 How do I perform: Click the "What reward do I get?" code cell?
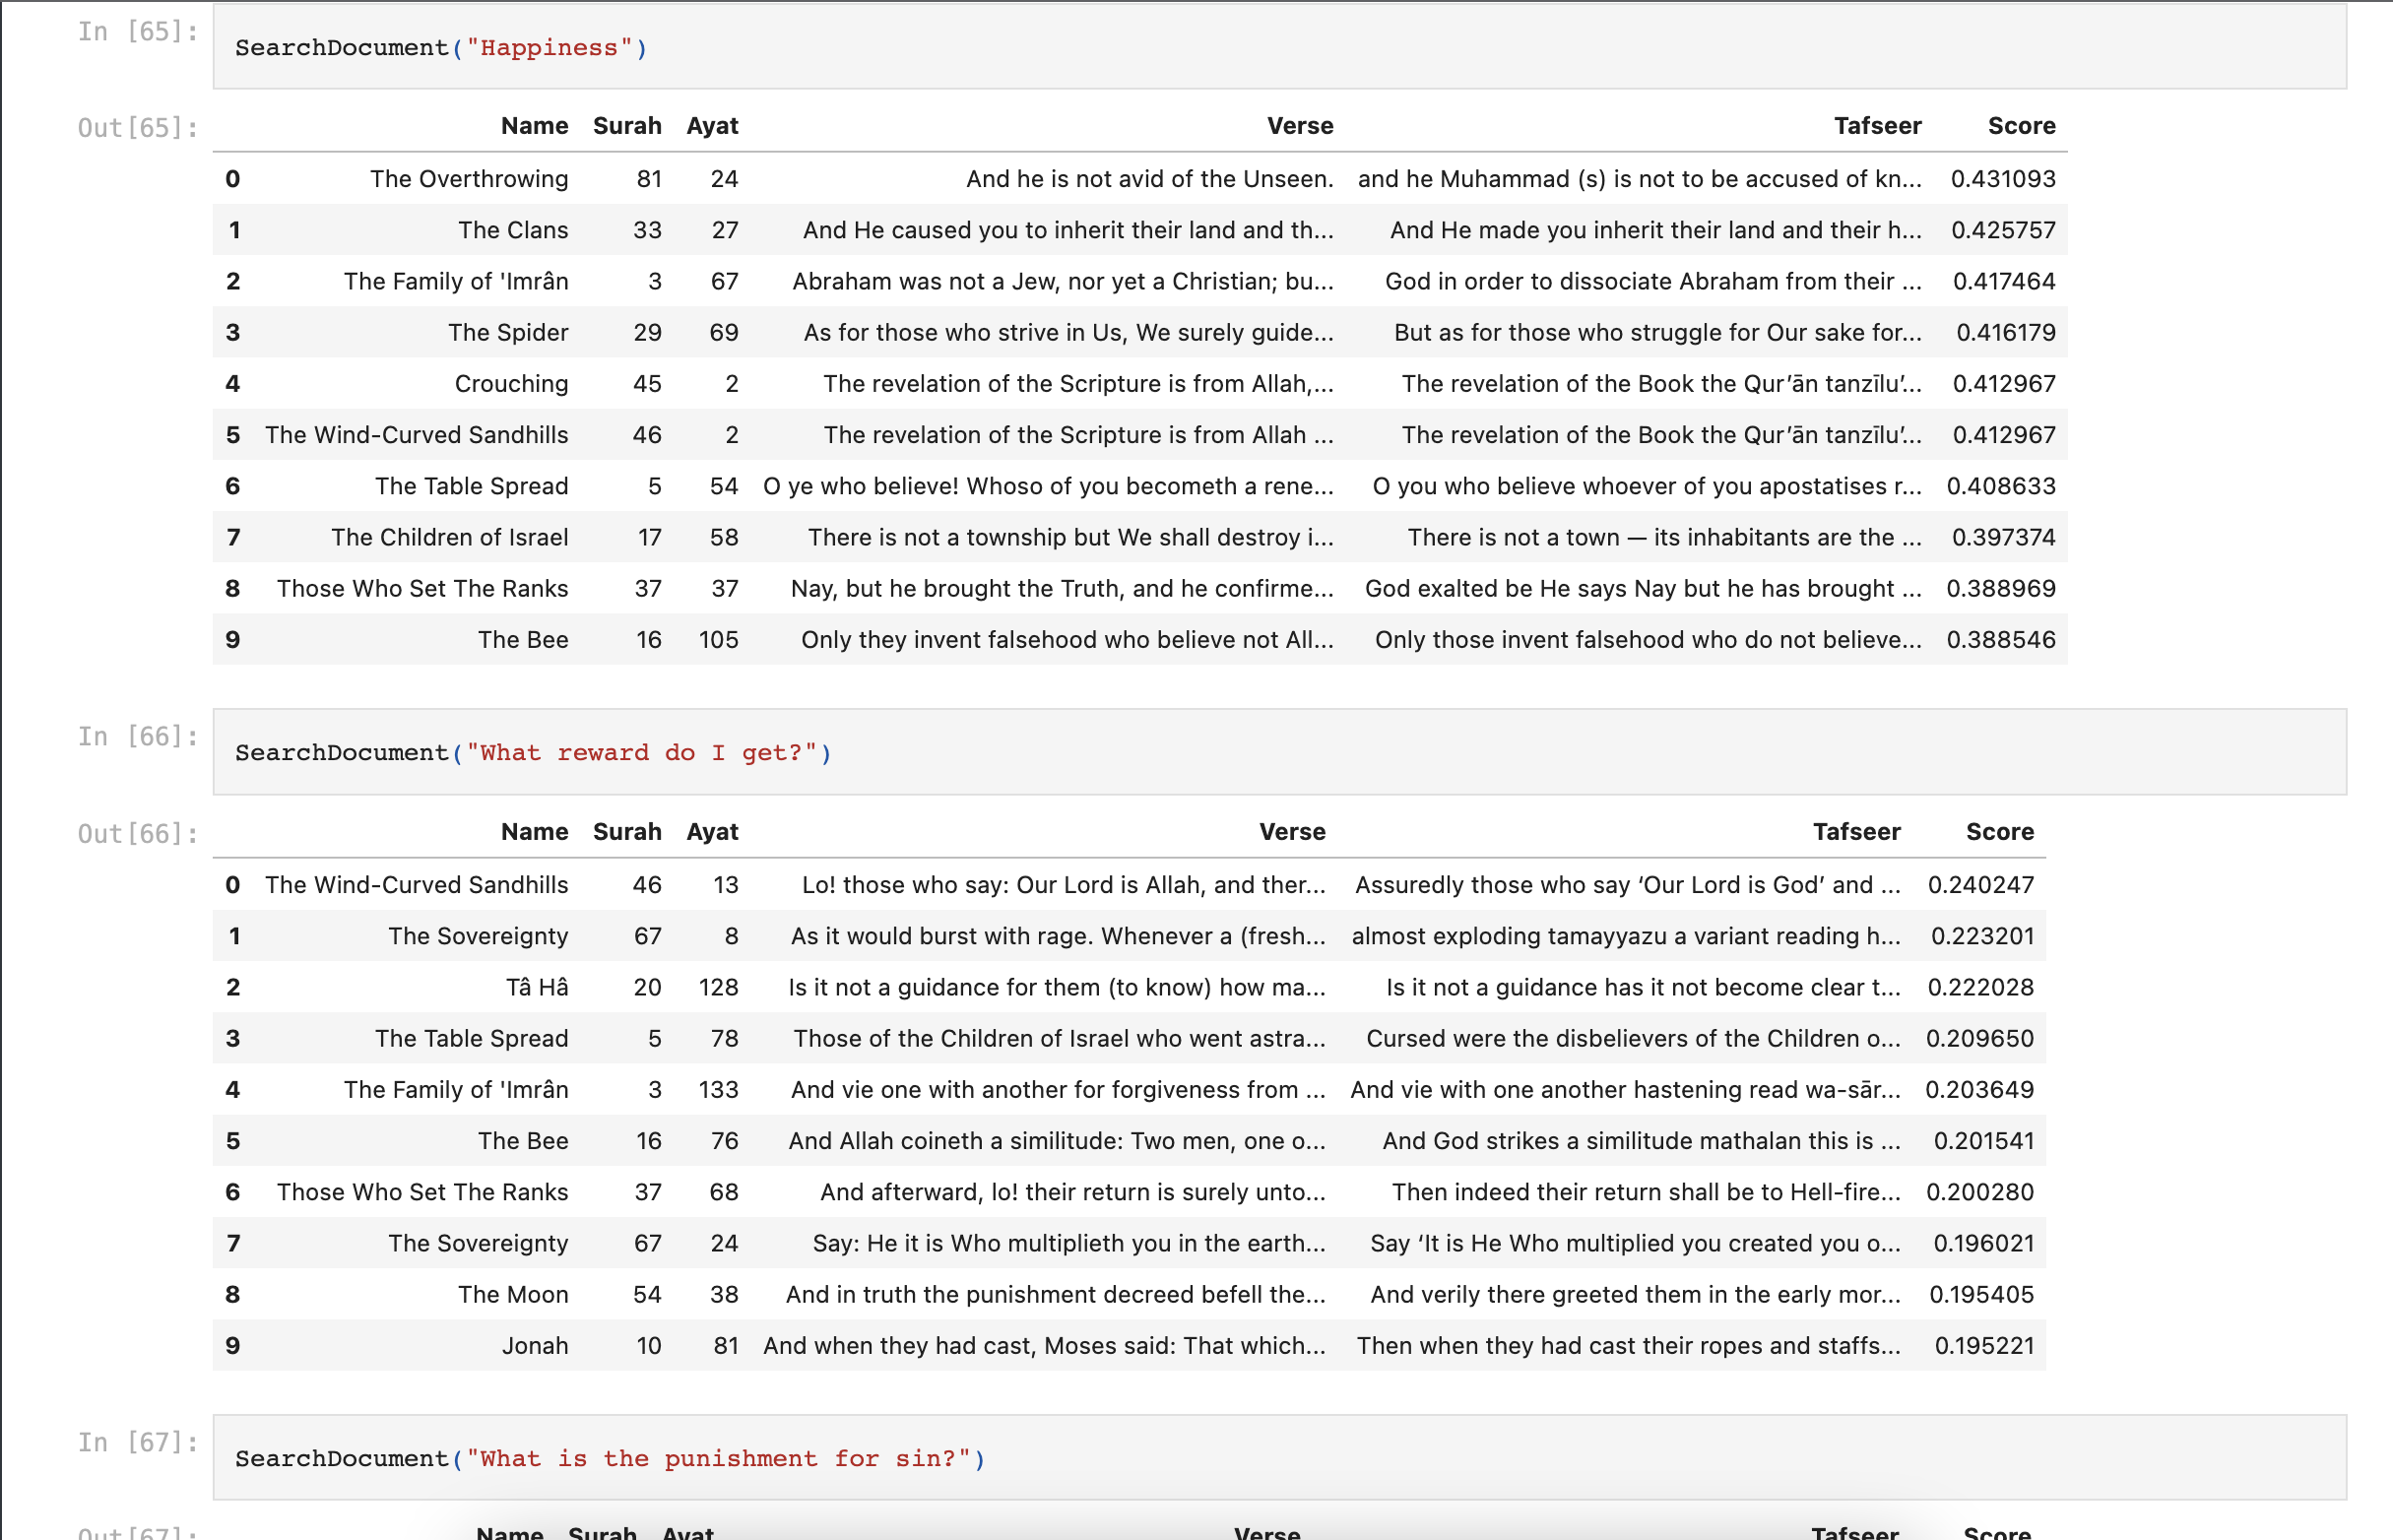point(1278,752)
